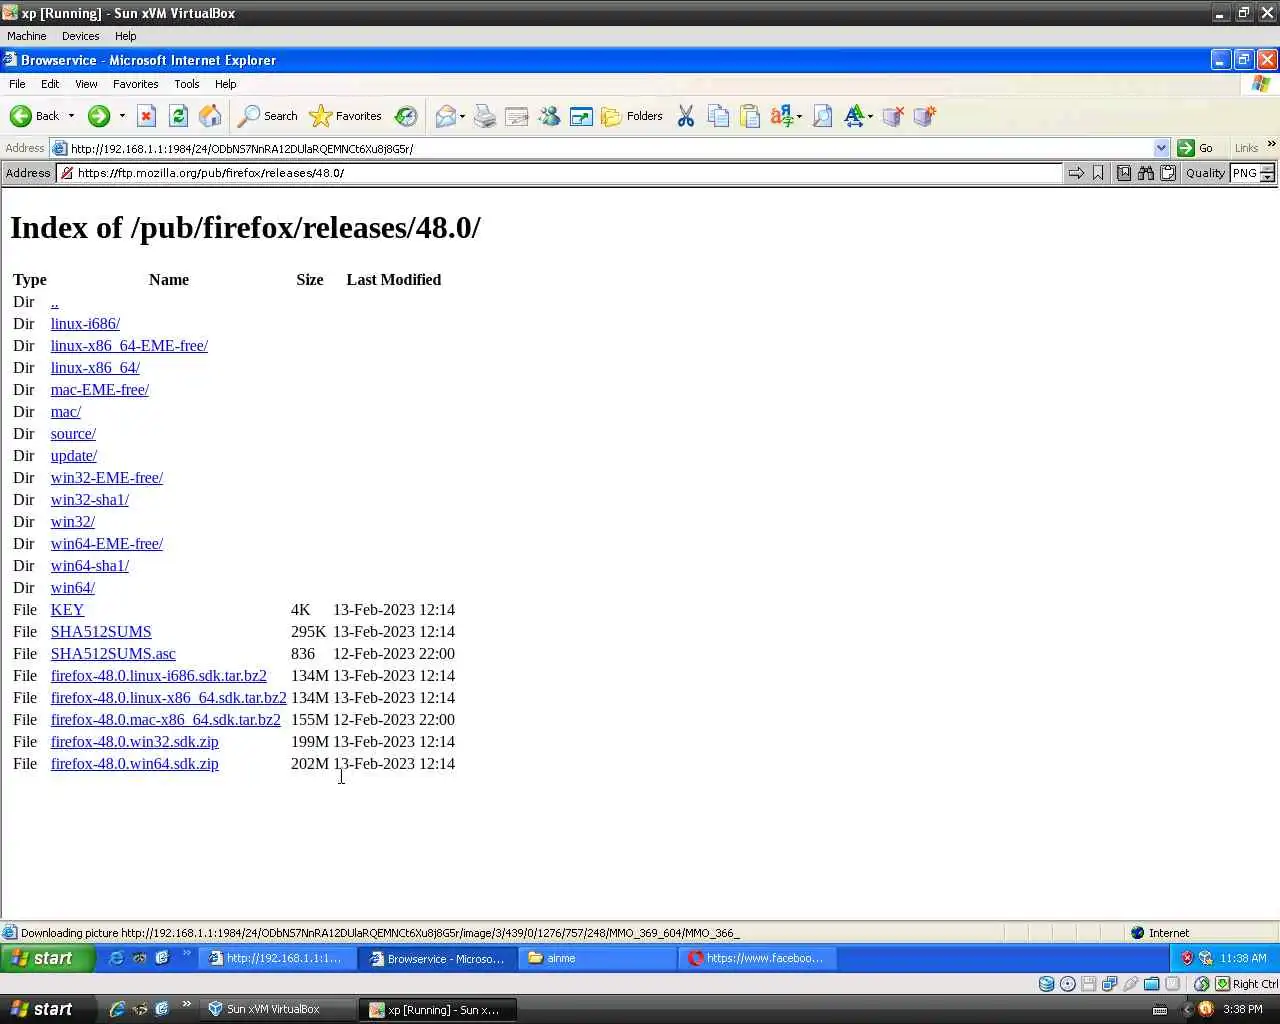
Task: Open the Forward button history dropdown arrow
Action: 122,116
